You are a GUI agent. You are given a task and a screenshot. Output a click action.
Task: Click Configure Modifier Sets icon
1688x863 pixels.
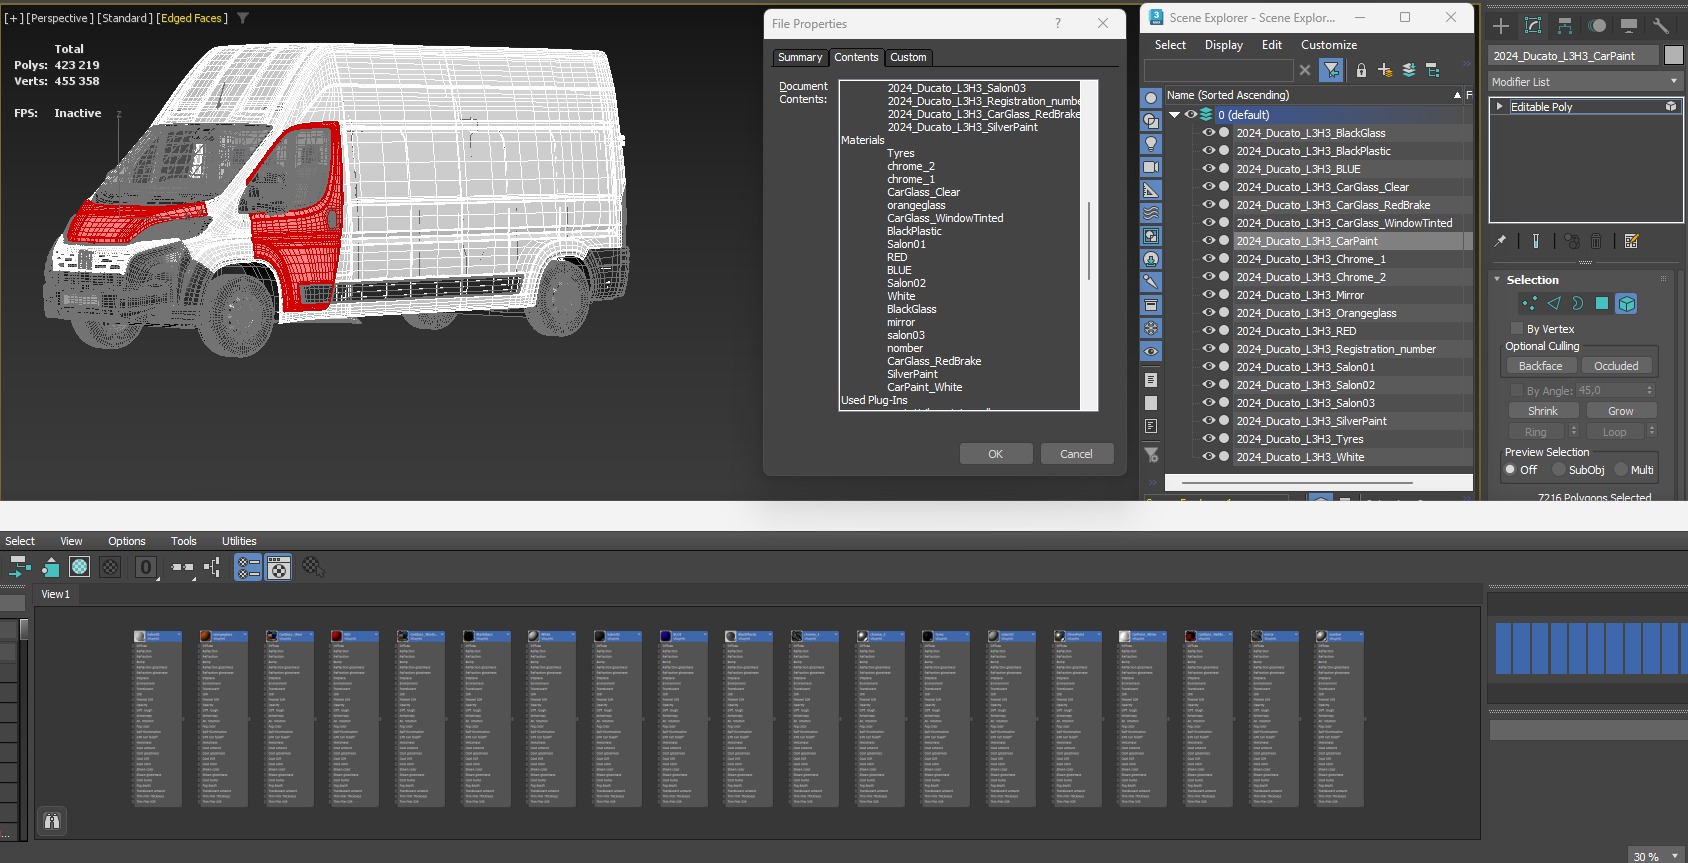point(1632,241)
